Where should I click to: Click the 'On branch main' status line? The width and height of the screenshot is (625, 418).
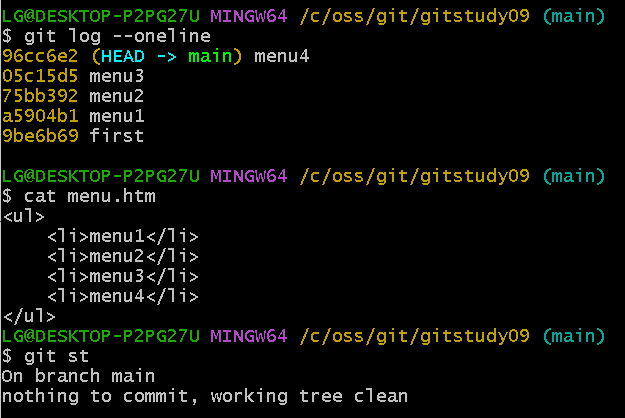(x=78, y=376)
